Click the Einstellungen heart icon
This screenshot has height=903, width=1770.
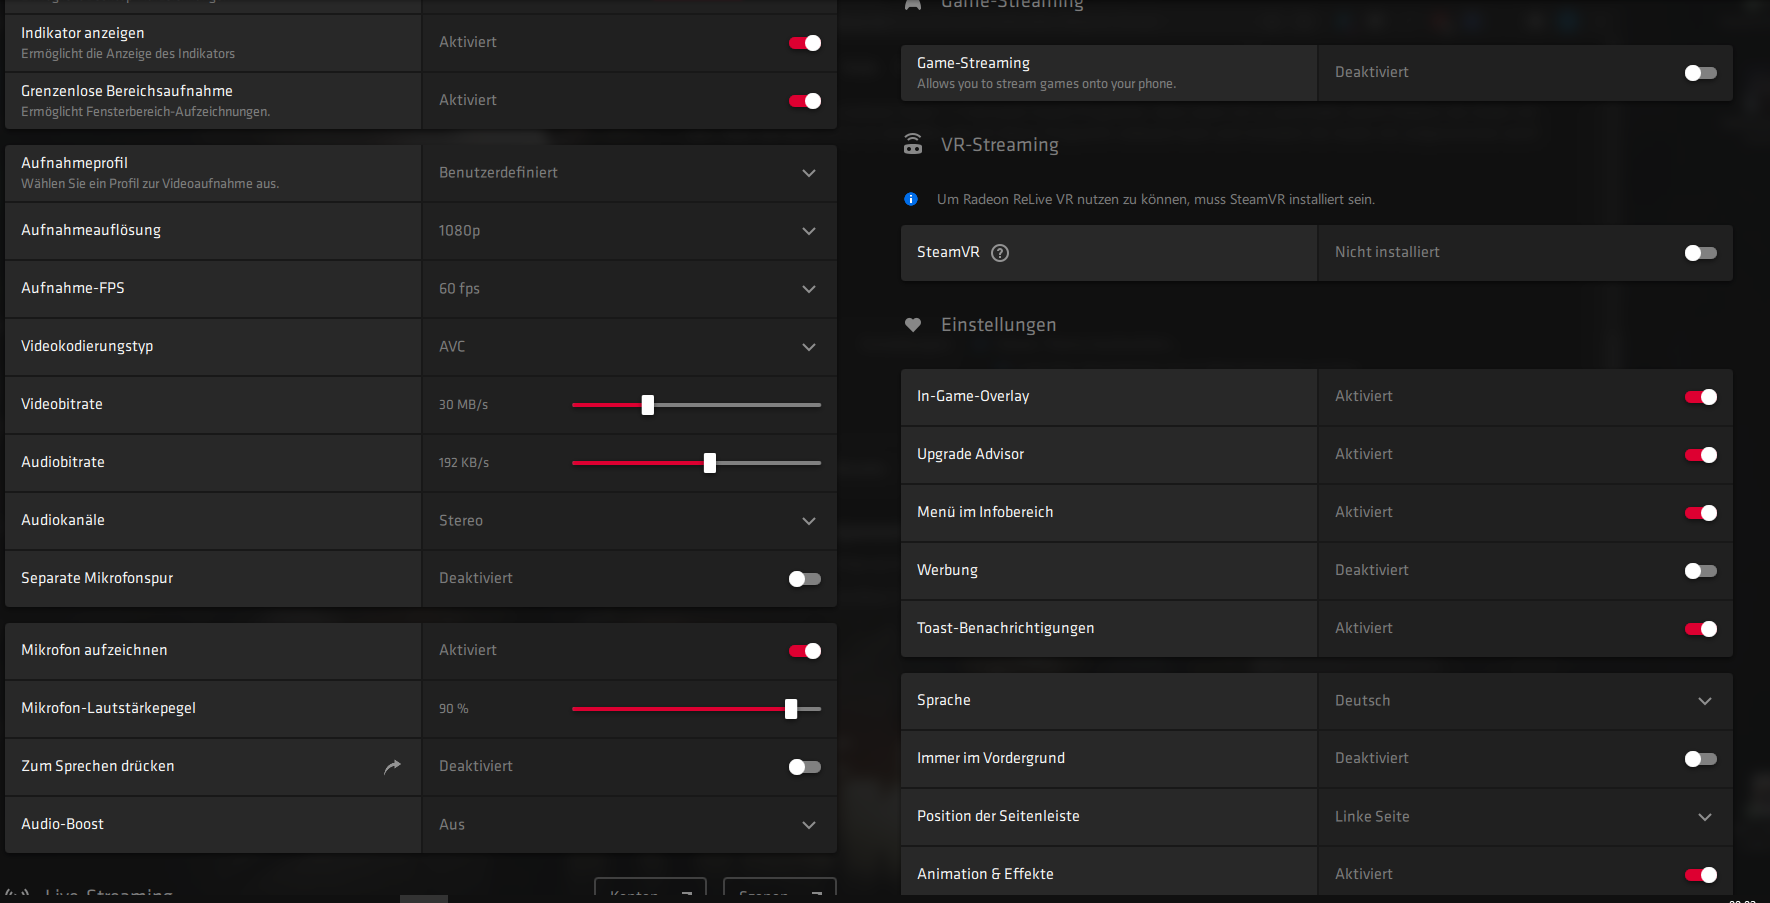pyautogui.click(x=913, y=325)
